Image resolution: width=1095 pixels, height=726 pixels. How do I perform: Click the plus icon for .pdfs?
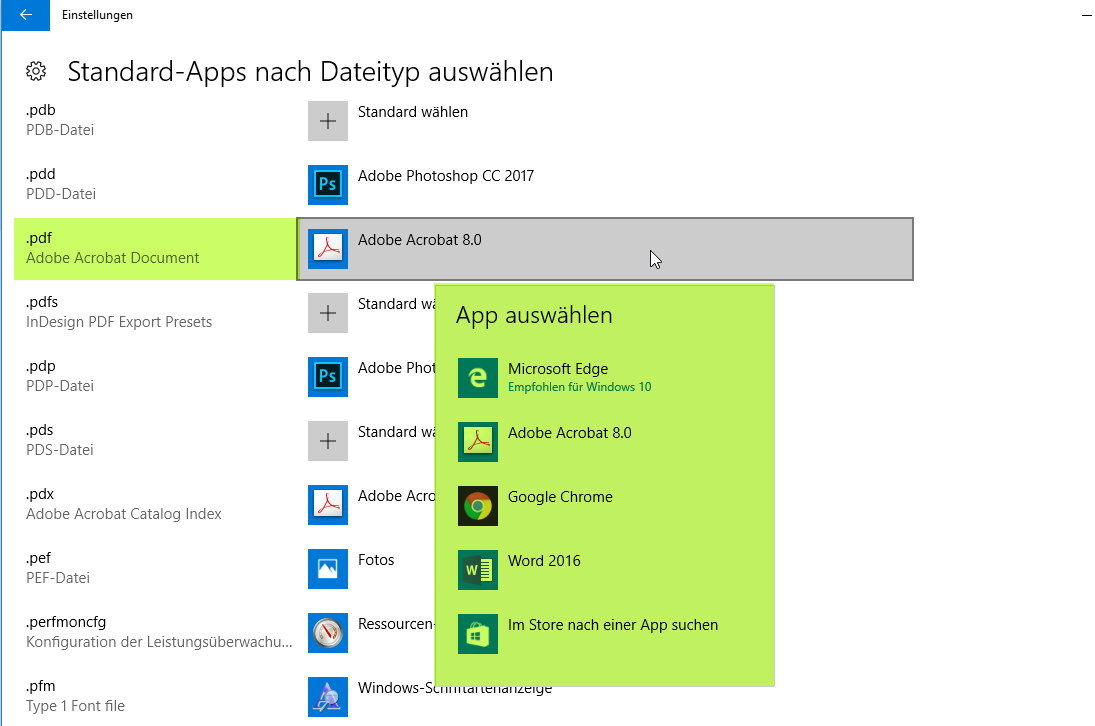pyautogui.click(x=328, y=313)
